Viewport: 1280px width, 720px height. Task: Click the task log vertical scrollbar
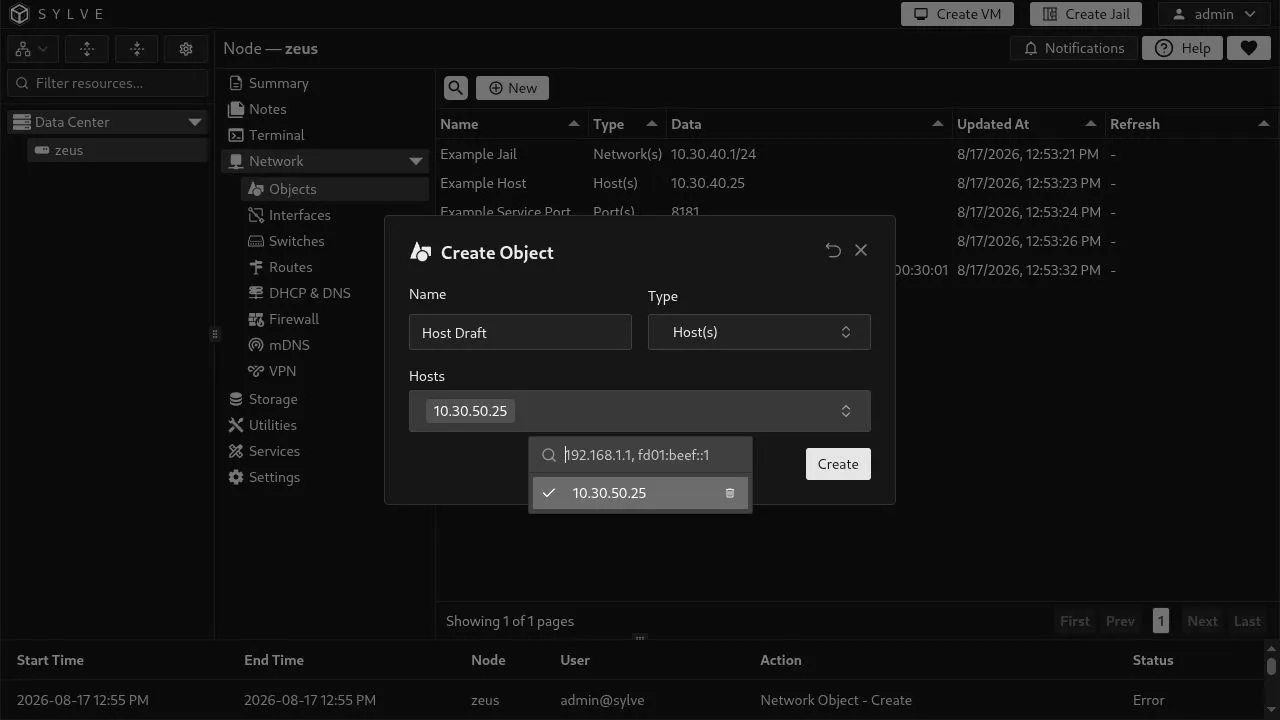click(1271, 667)
